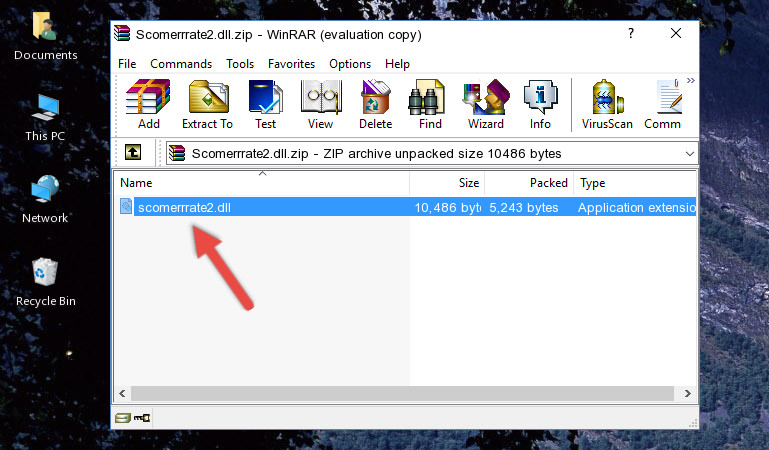Sort the file list by Name column
769x450 pixels.
[x=262, y=183]
